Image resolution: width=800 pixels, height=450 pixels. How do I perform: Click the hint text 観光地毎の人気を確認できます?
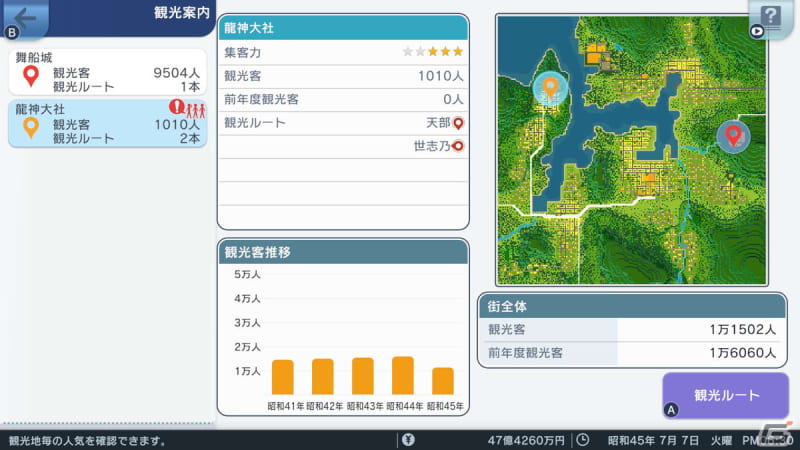pos(87,440)
